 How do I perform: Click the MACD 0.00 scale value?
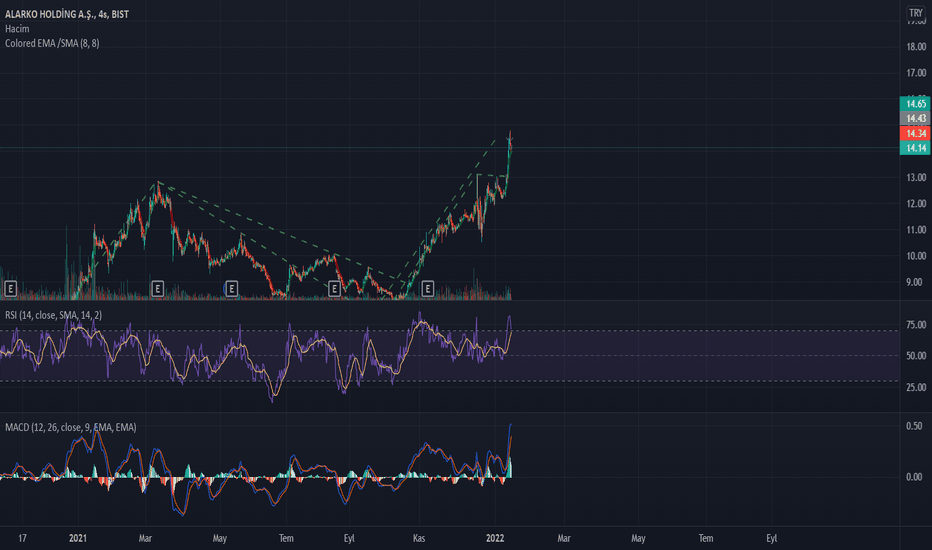point(914,477)
